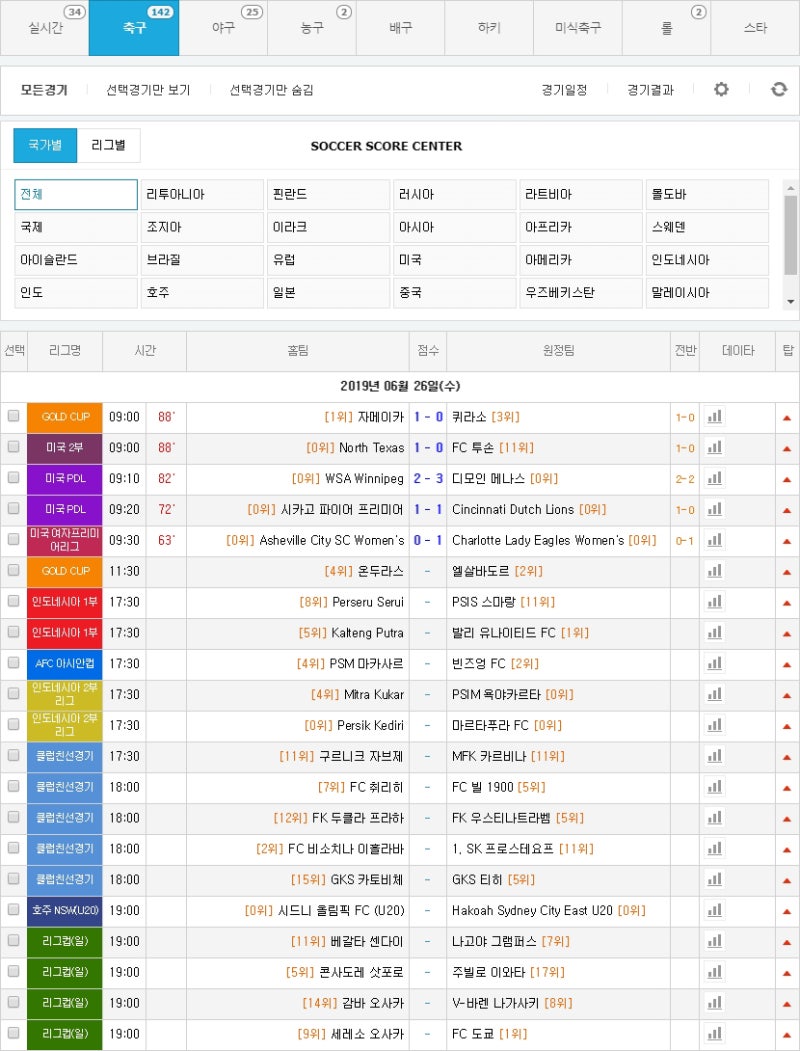Select the 전체 all countries filter

coord(76,194)
